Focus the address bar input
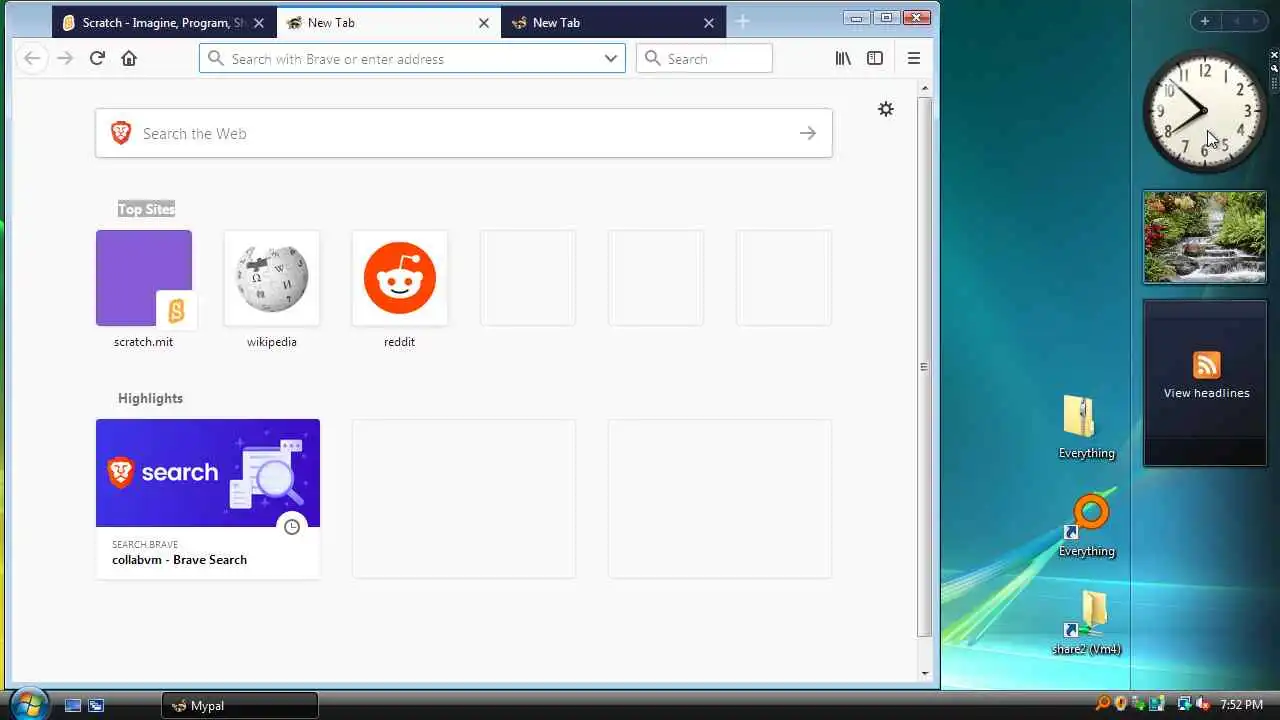 coord(412,59)
